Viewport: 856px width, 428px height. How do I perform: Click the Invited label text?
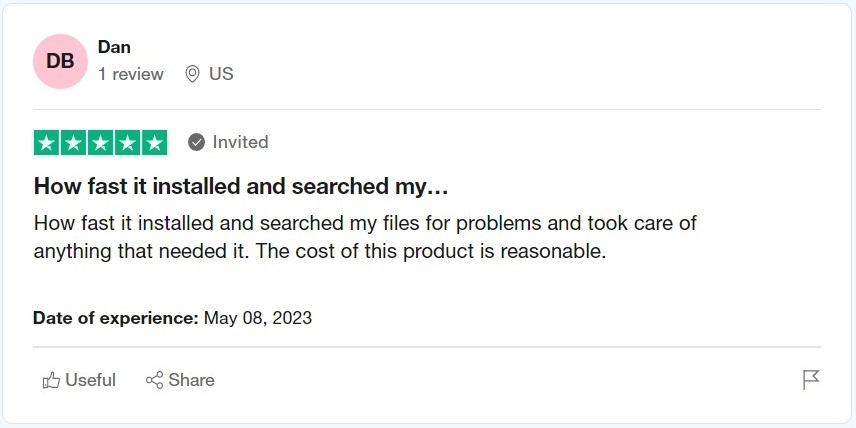[x=240, y=142]
